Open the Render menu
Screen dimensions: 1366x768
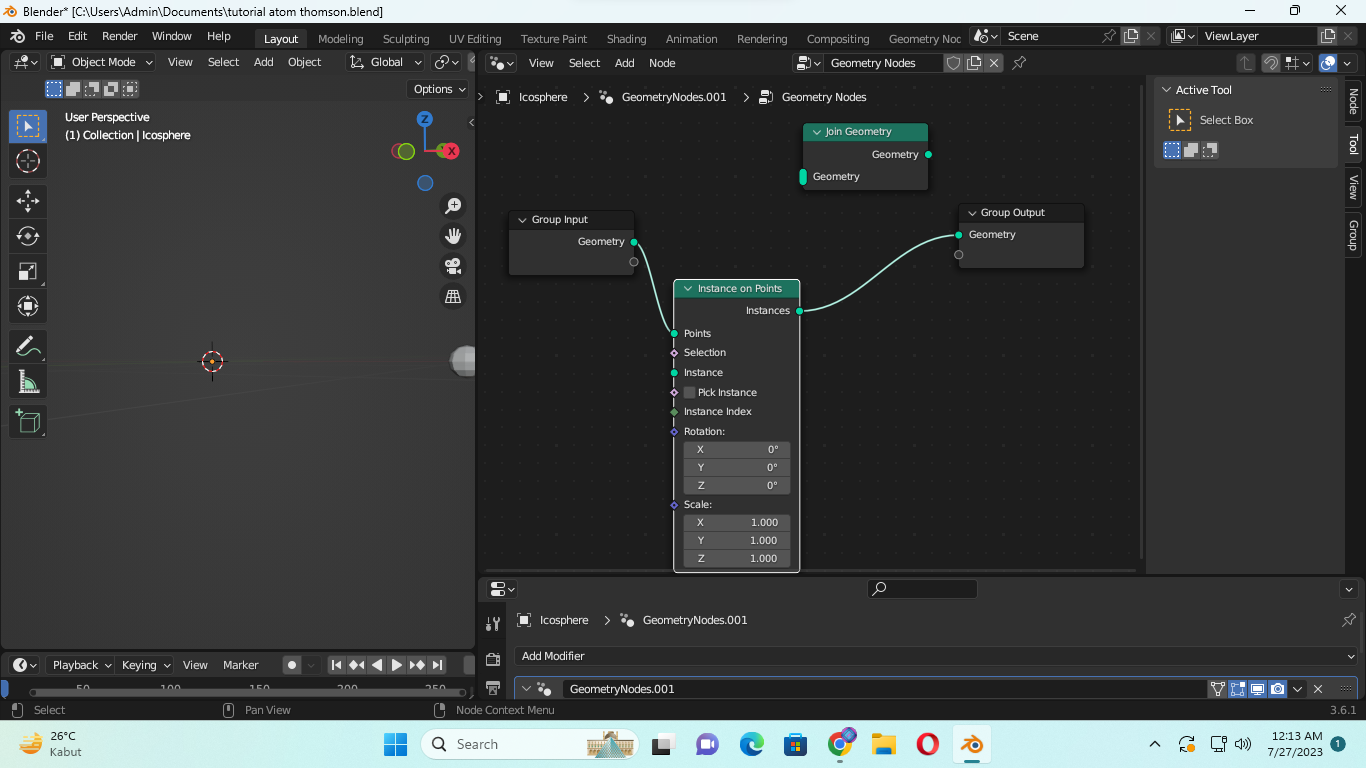tap(119, 36)
